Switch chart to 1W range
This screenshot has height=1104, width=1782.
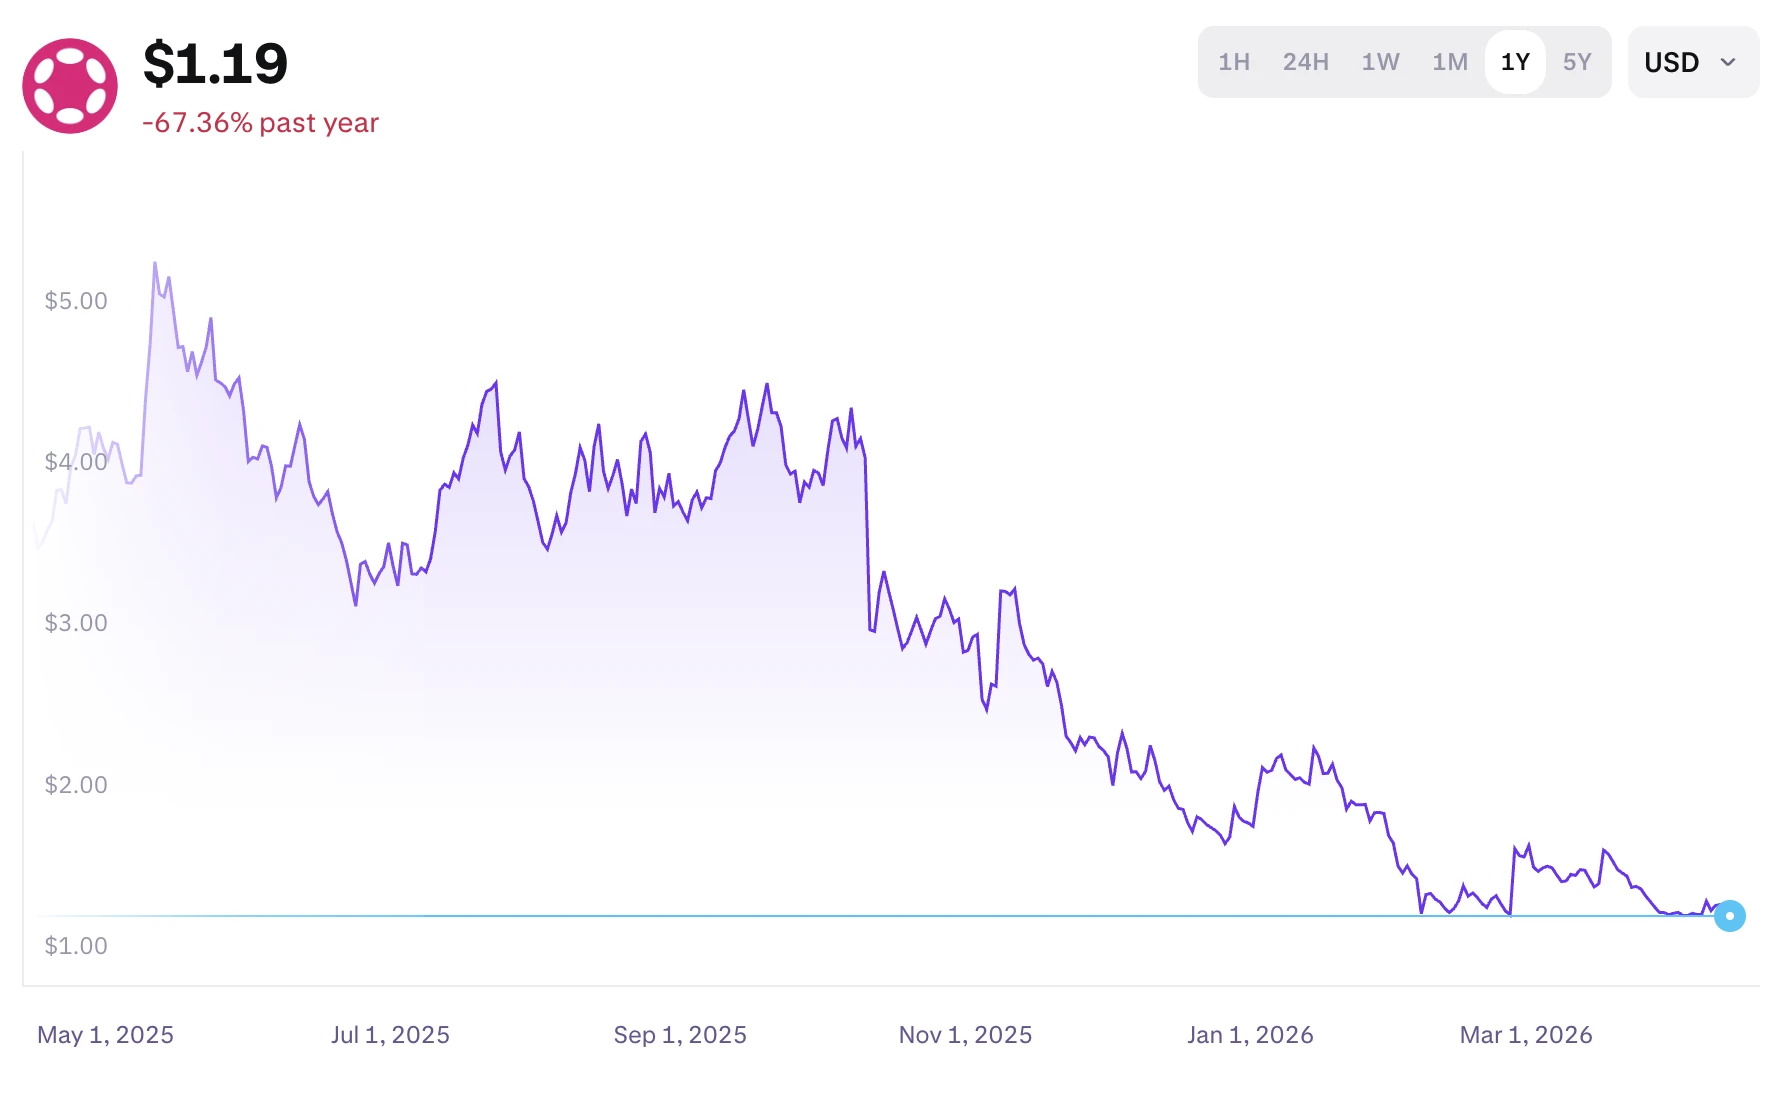[x=1380, y=62]
